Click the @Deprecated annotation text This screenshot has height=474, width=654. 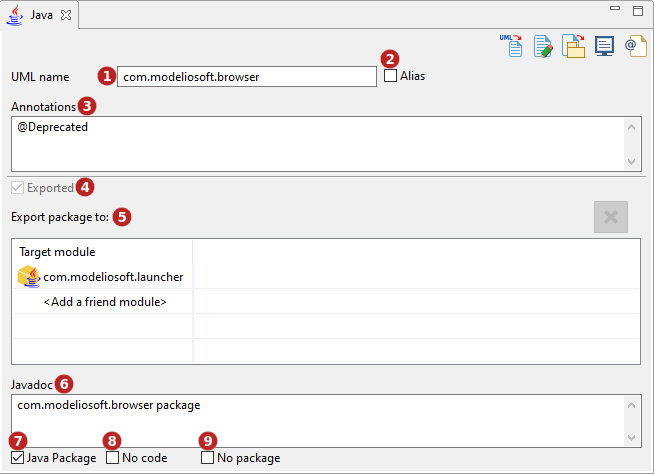tap(53, 127)
